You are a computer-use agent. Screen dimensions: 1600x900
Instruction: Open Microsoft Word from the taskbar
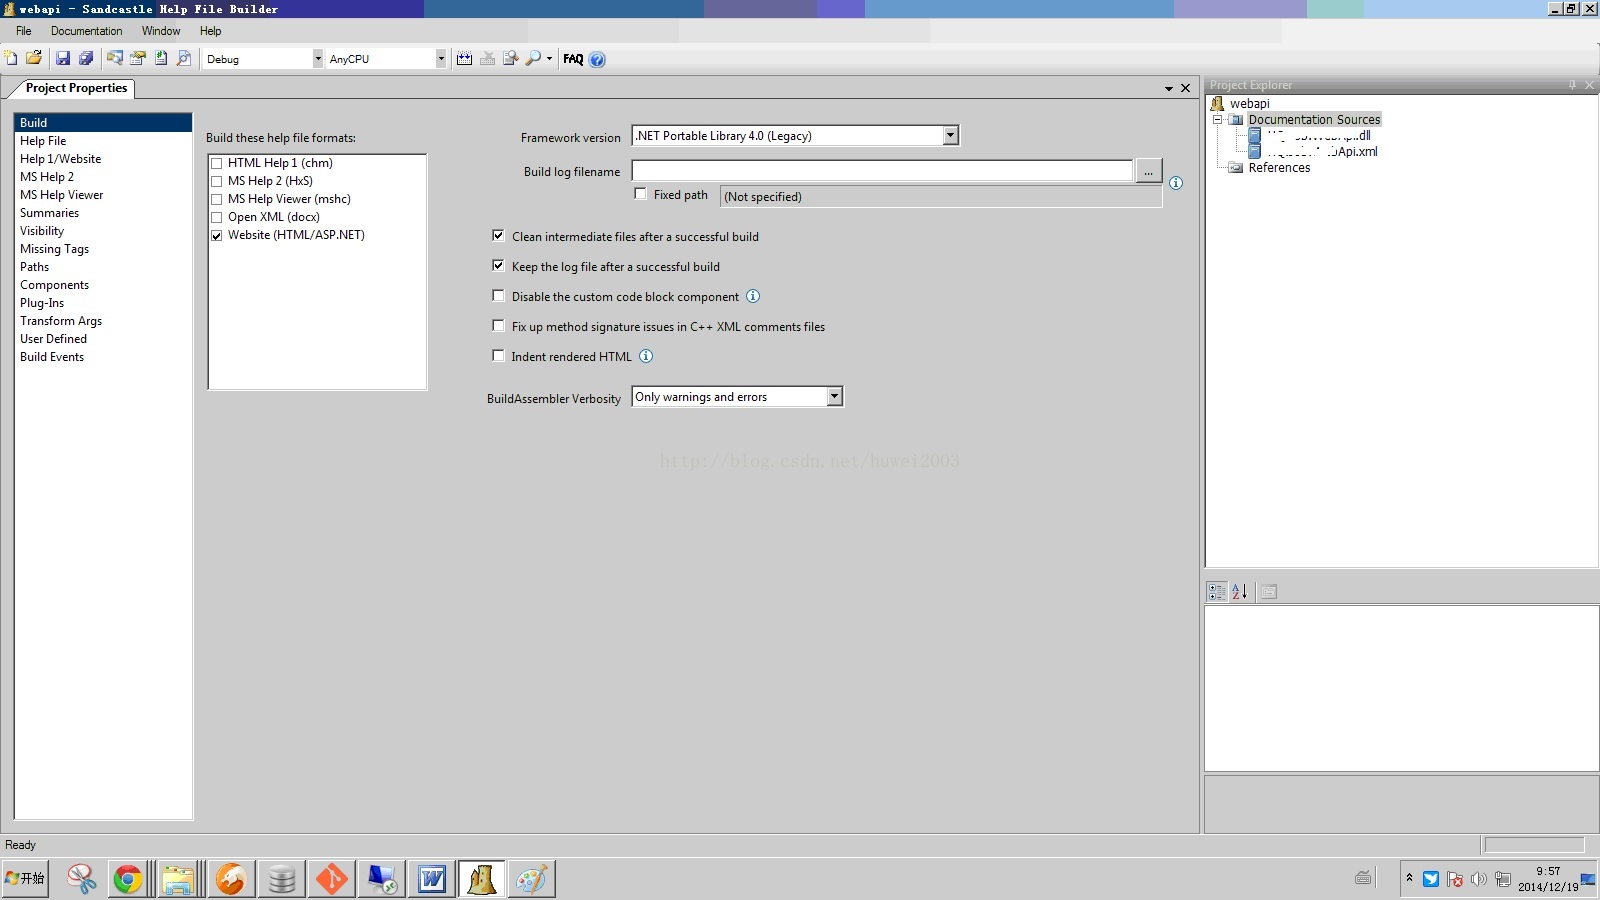[432, 879]
